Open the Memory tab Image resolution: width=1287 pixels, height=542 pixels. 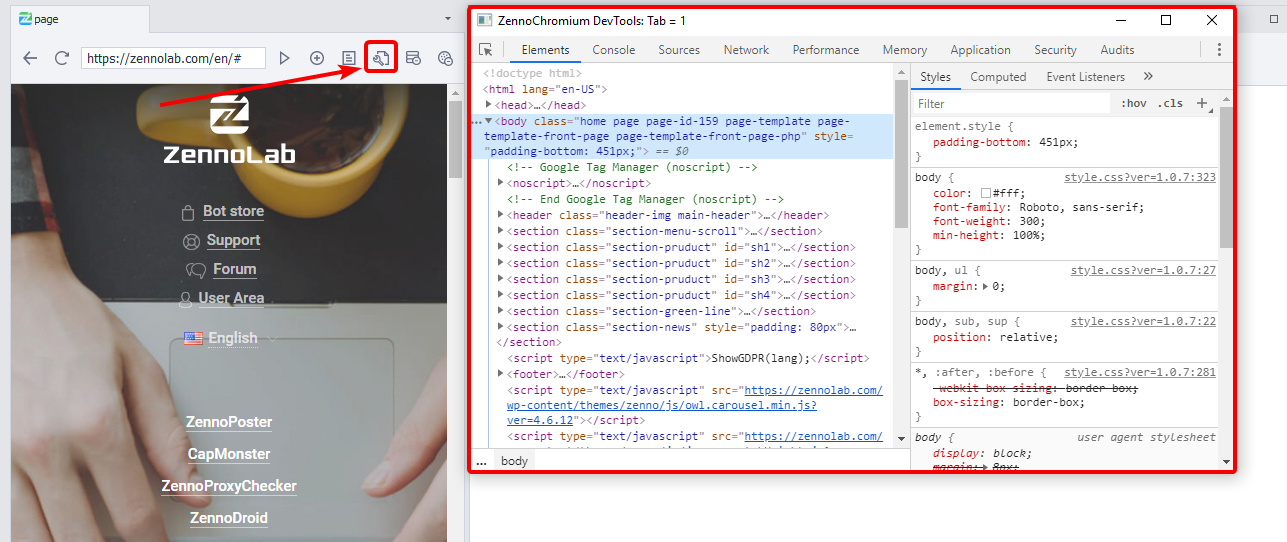[x=905, y=50]
